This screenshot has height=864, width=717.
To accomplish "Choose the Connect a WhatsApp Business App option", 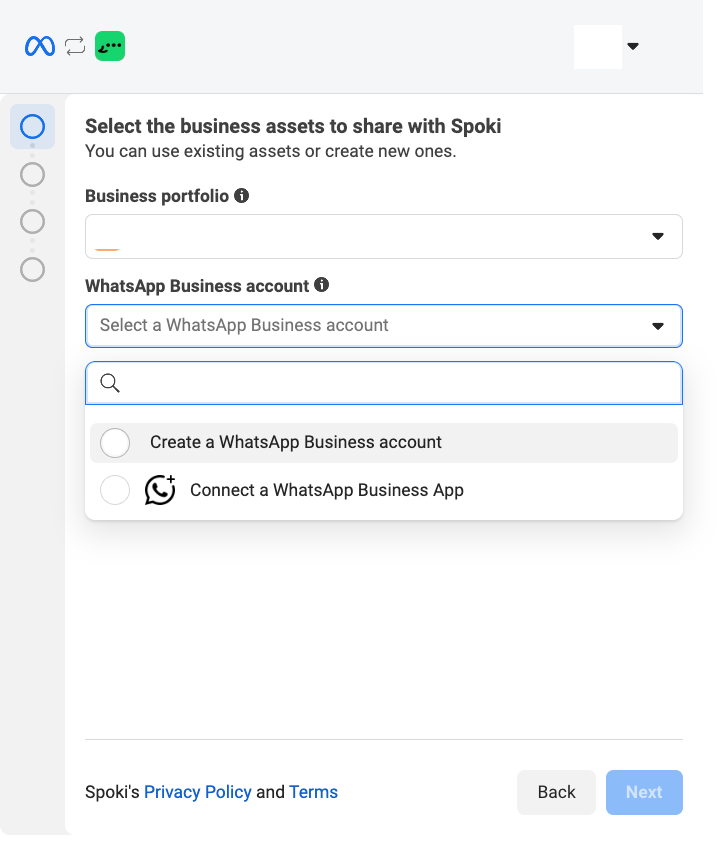I will [327, 490].
